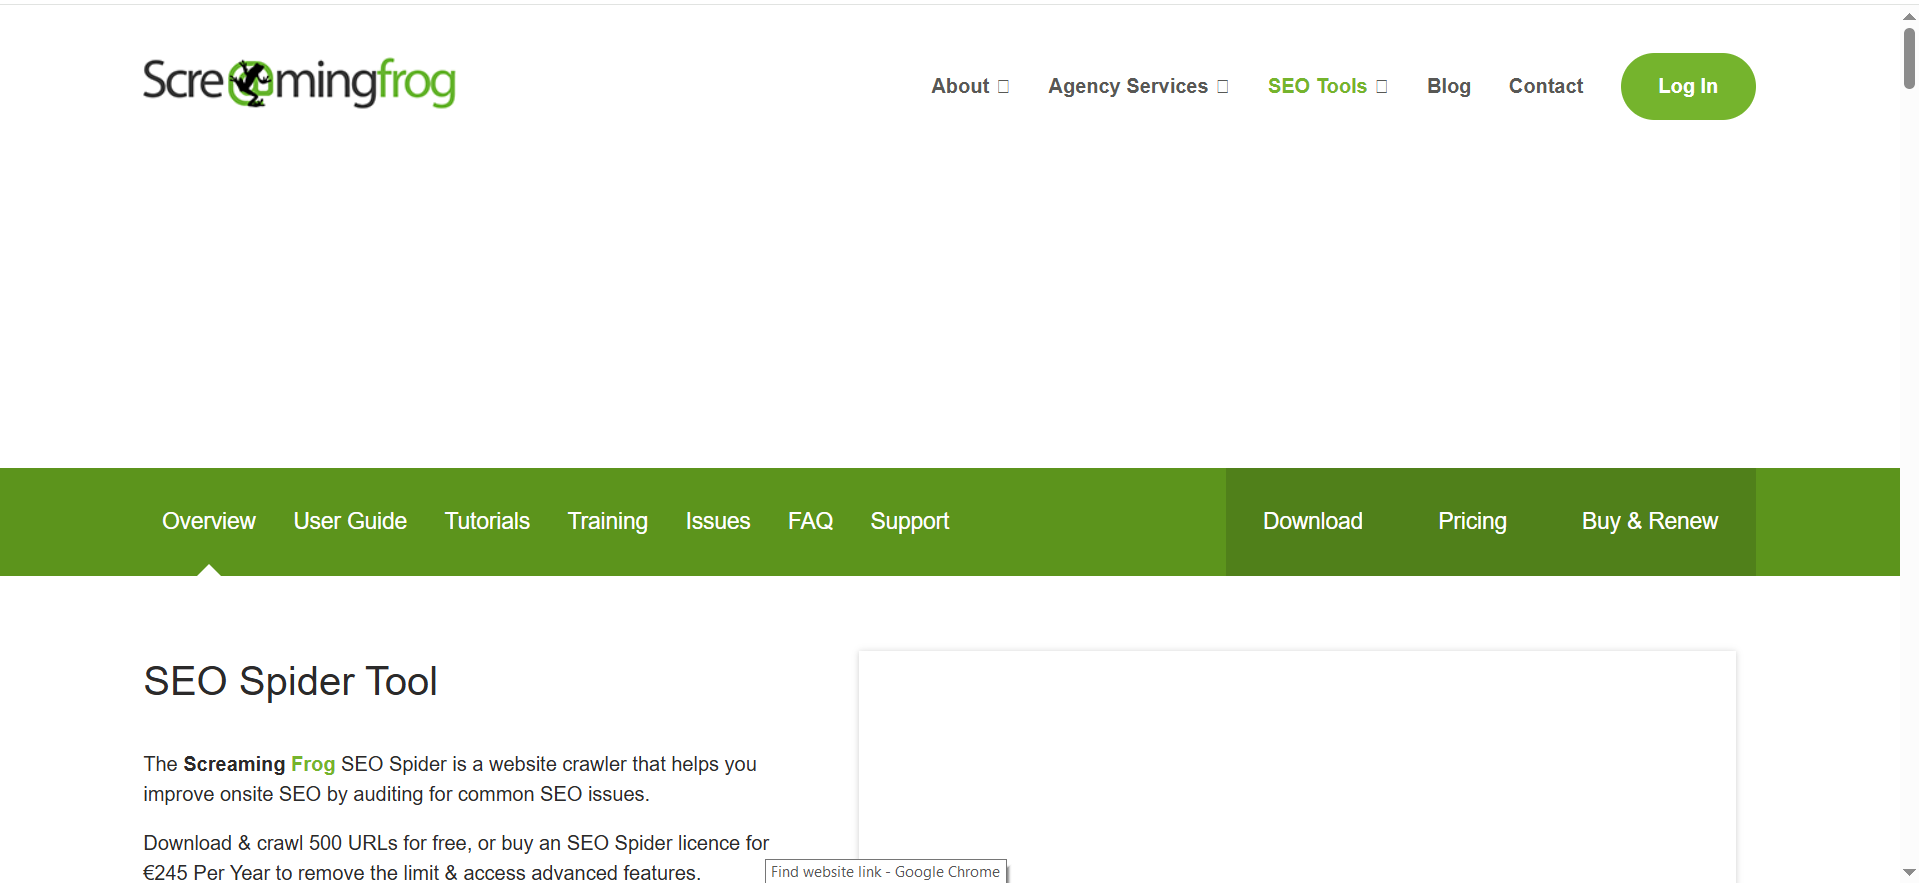1919x883 pixels.
Task: Click the page scrollbar up arrow
Action: tap(1909, 17)
